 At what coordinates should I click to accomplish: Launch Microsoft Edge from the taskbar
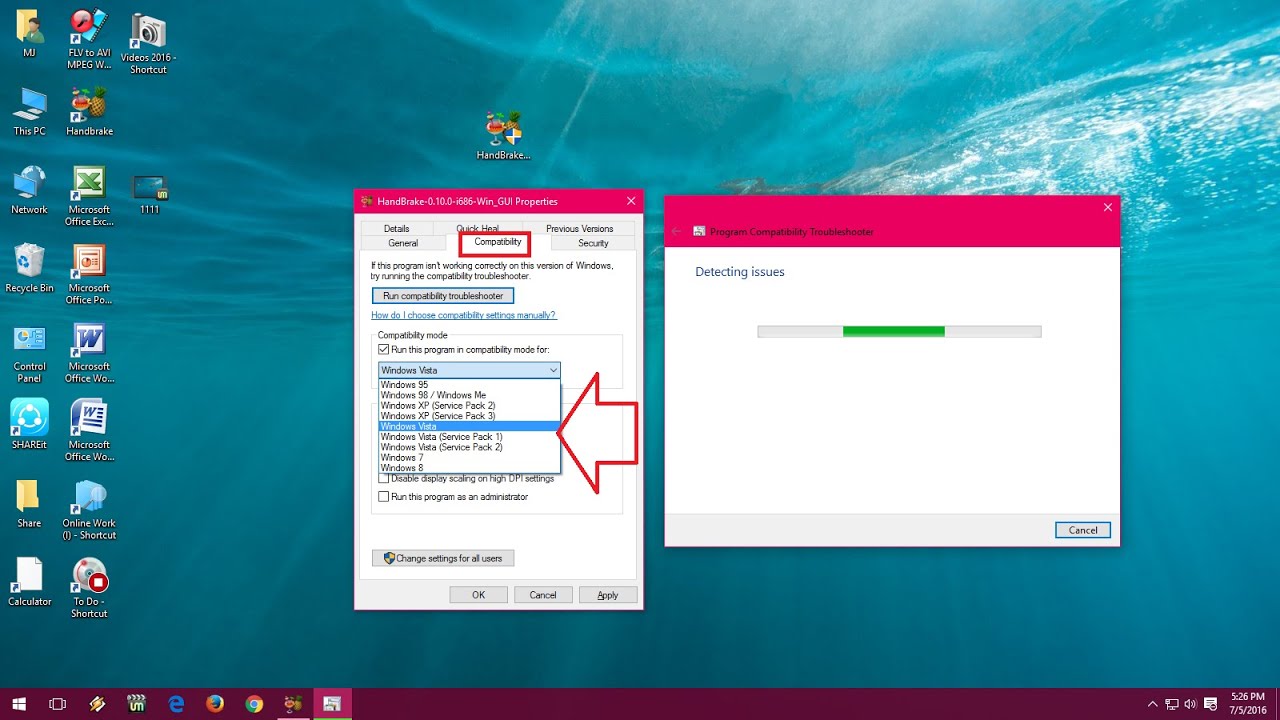click(176, 704)
